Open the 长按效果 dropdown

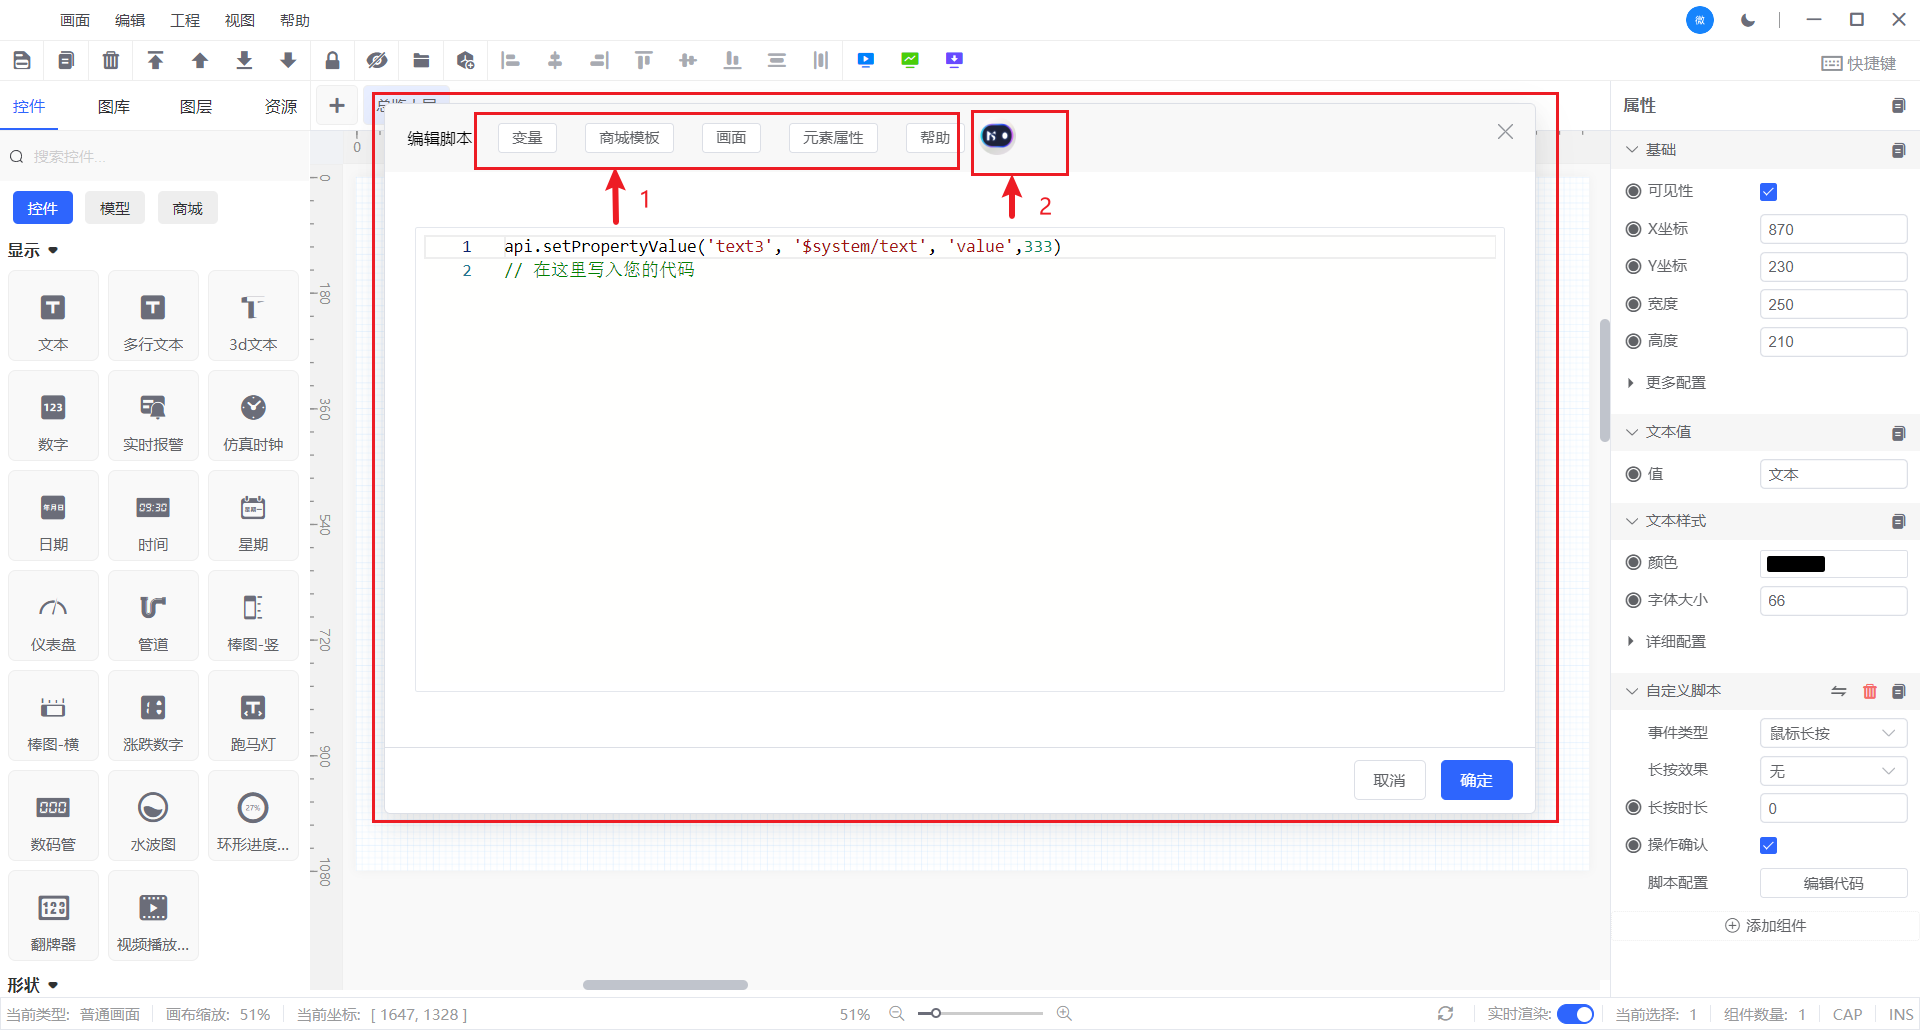[x=1832, y=771]
